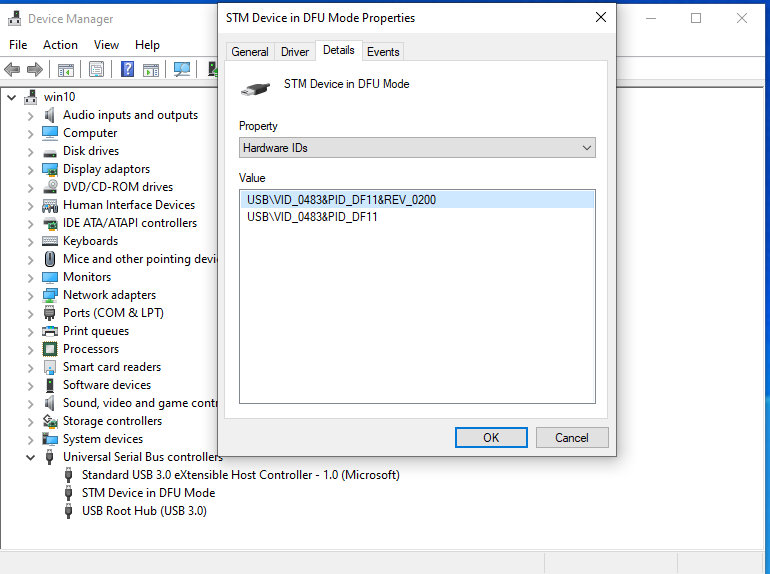Open the File menu
This screenshot has width=770, height=574.
tap(18, 45)
